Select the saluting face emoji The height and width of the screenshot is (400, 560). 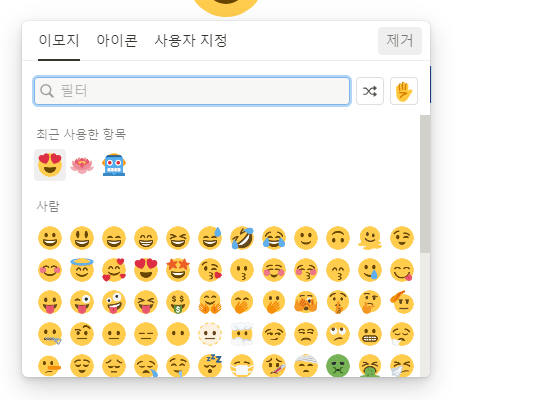tap(402, 302)
